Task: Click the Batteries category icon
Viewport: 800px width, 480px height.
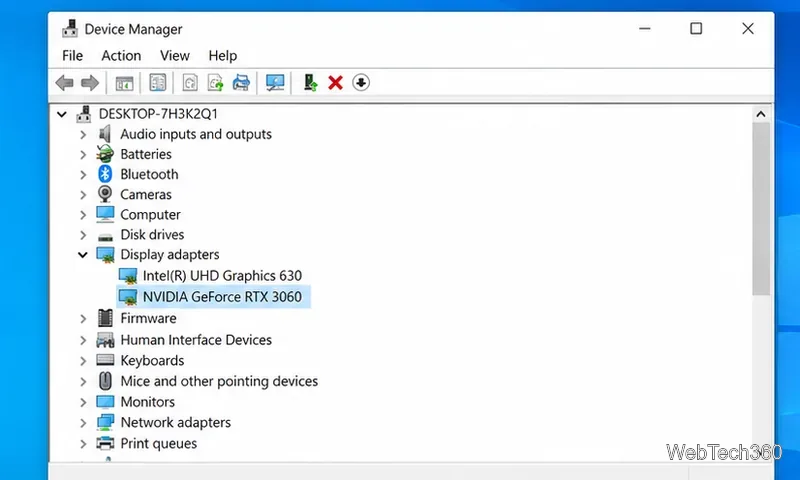Action: (105, 154)
